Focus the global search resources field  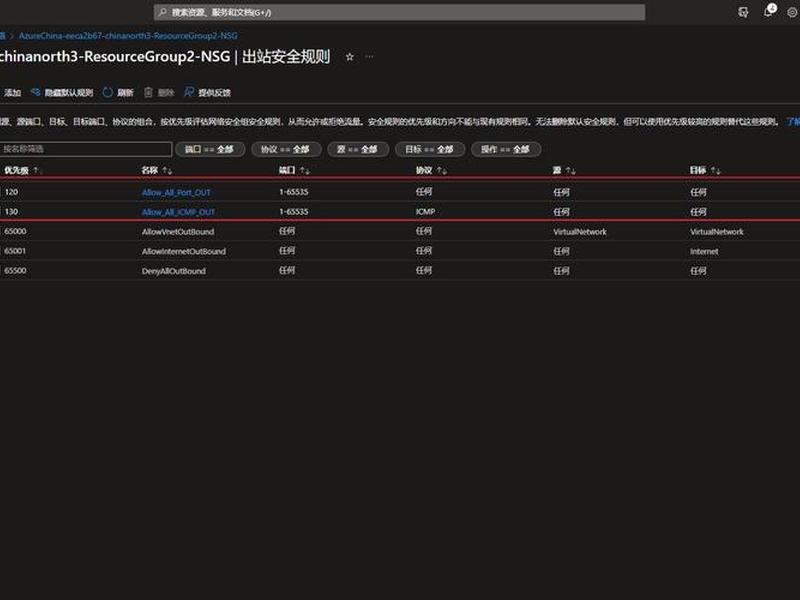point(399,12)
